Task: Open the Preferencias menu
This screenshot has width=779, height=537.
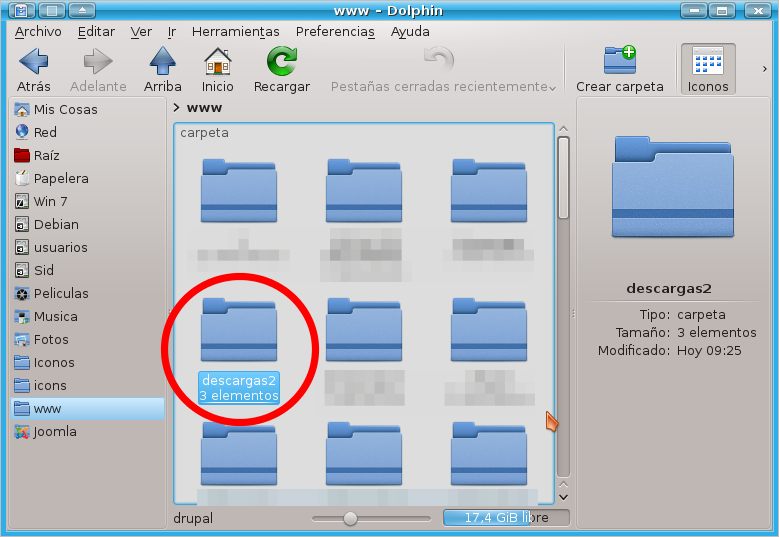Action: (x=335, y=32)
